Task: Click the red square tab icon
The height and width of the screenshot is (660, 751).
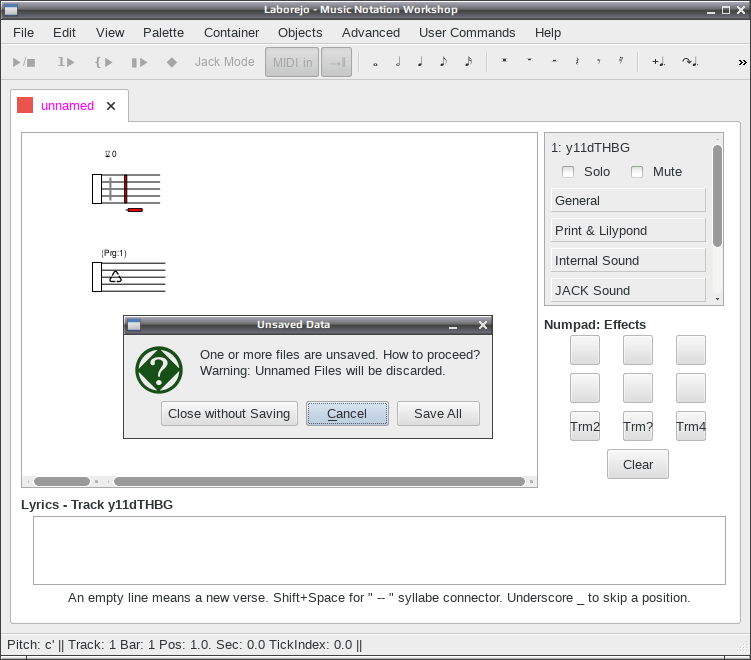Action: click(25, 105)
